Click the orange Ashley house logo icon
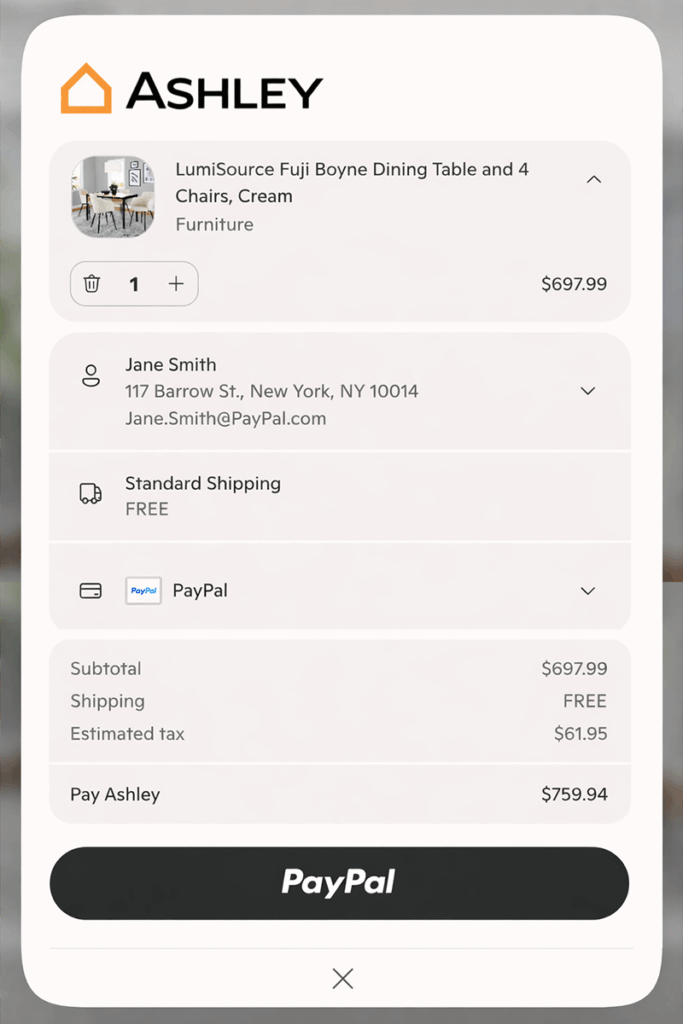The height and width of the screenshot is (1024, 683). [x=86, y=88]
